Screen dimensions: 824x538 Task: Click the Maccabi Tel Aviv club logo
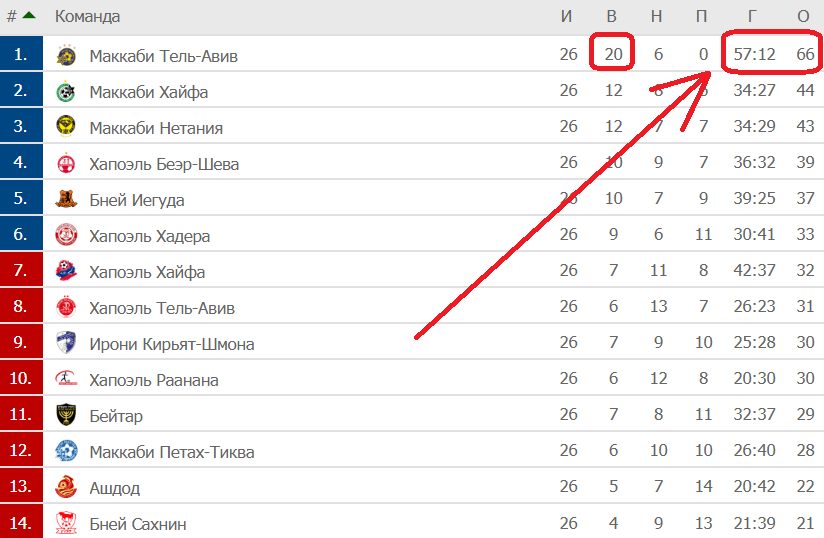(66, 56)
